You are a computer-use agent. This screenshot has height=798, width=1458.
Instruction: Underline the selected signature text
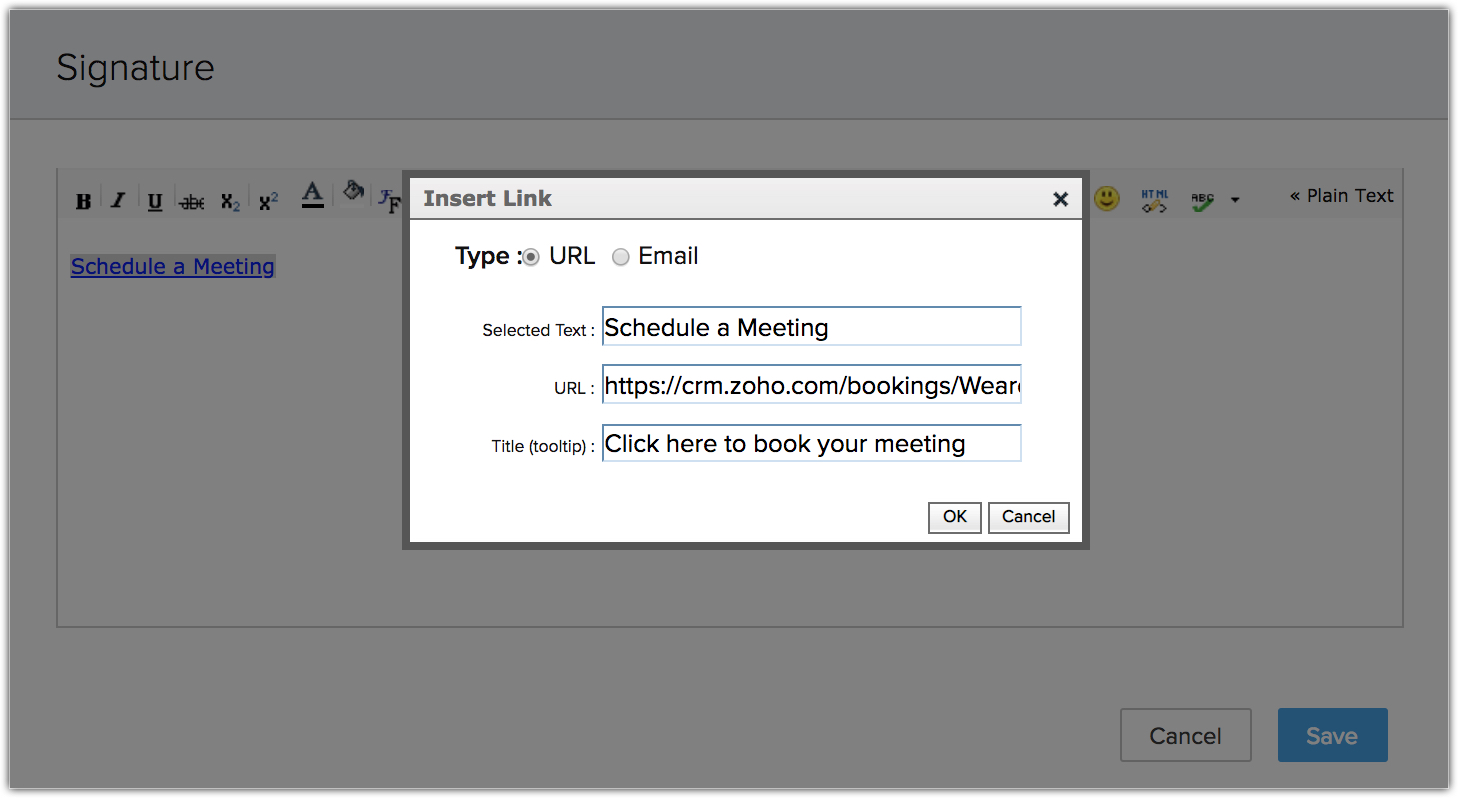pos(155,201)
